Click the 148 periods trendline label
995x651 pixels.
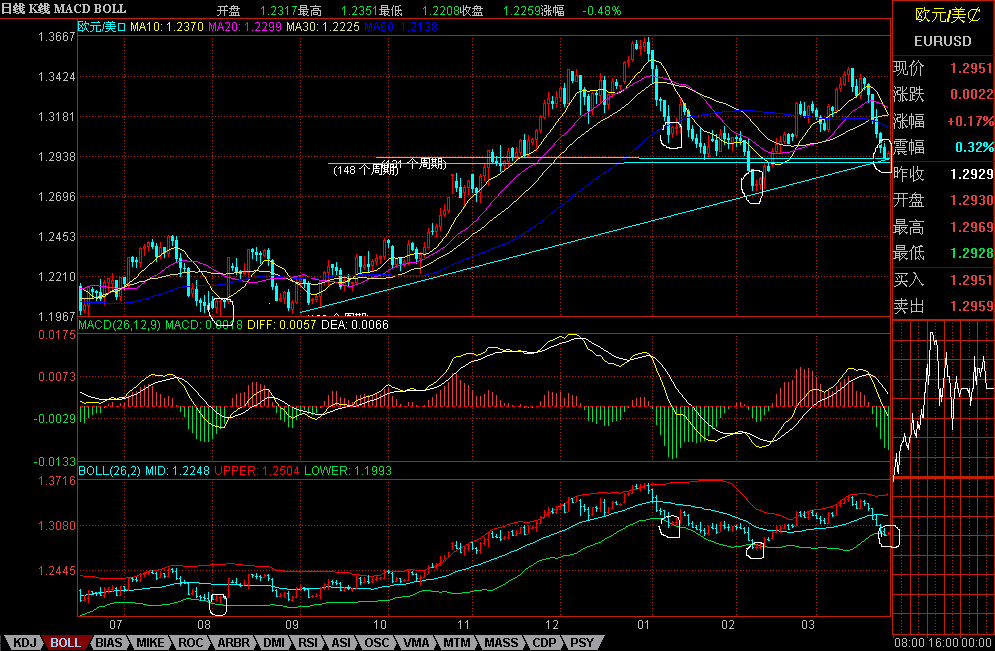pos(366,170)
